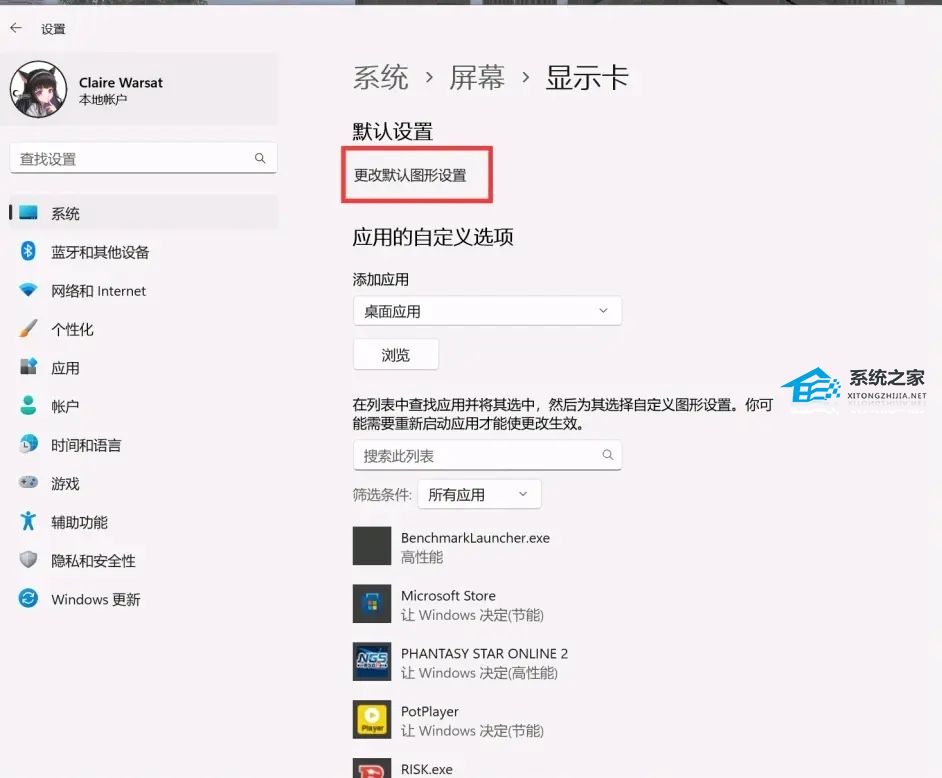Click the back arrow in Settings header
This screenshot has width=942, height=778.
point(16,29)
